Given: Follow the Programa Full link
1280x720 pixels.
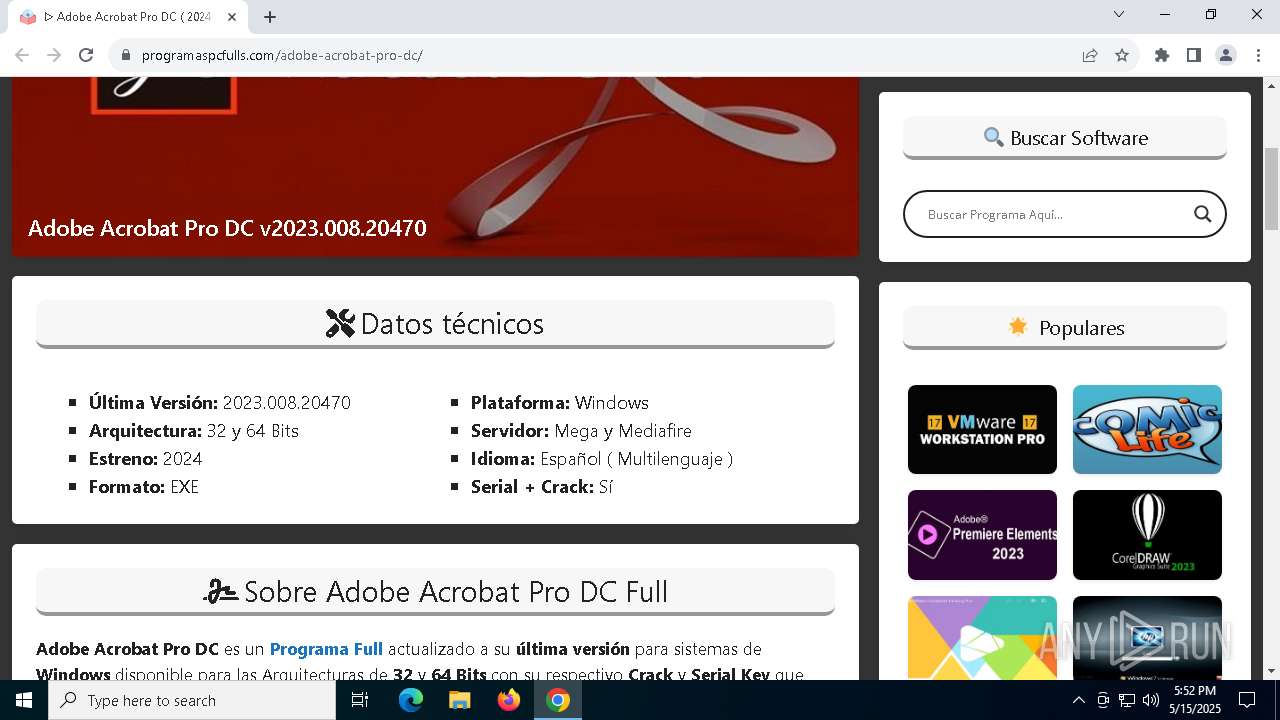Looking at the screenshot, I should tap(326, 649).
